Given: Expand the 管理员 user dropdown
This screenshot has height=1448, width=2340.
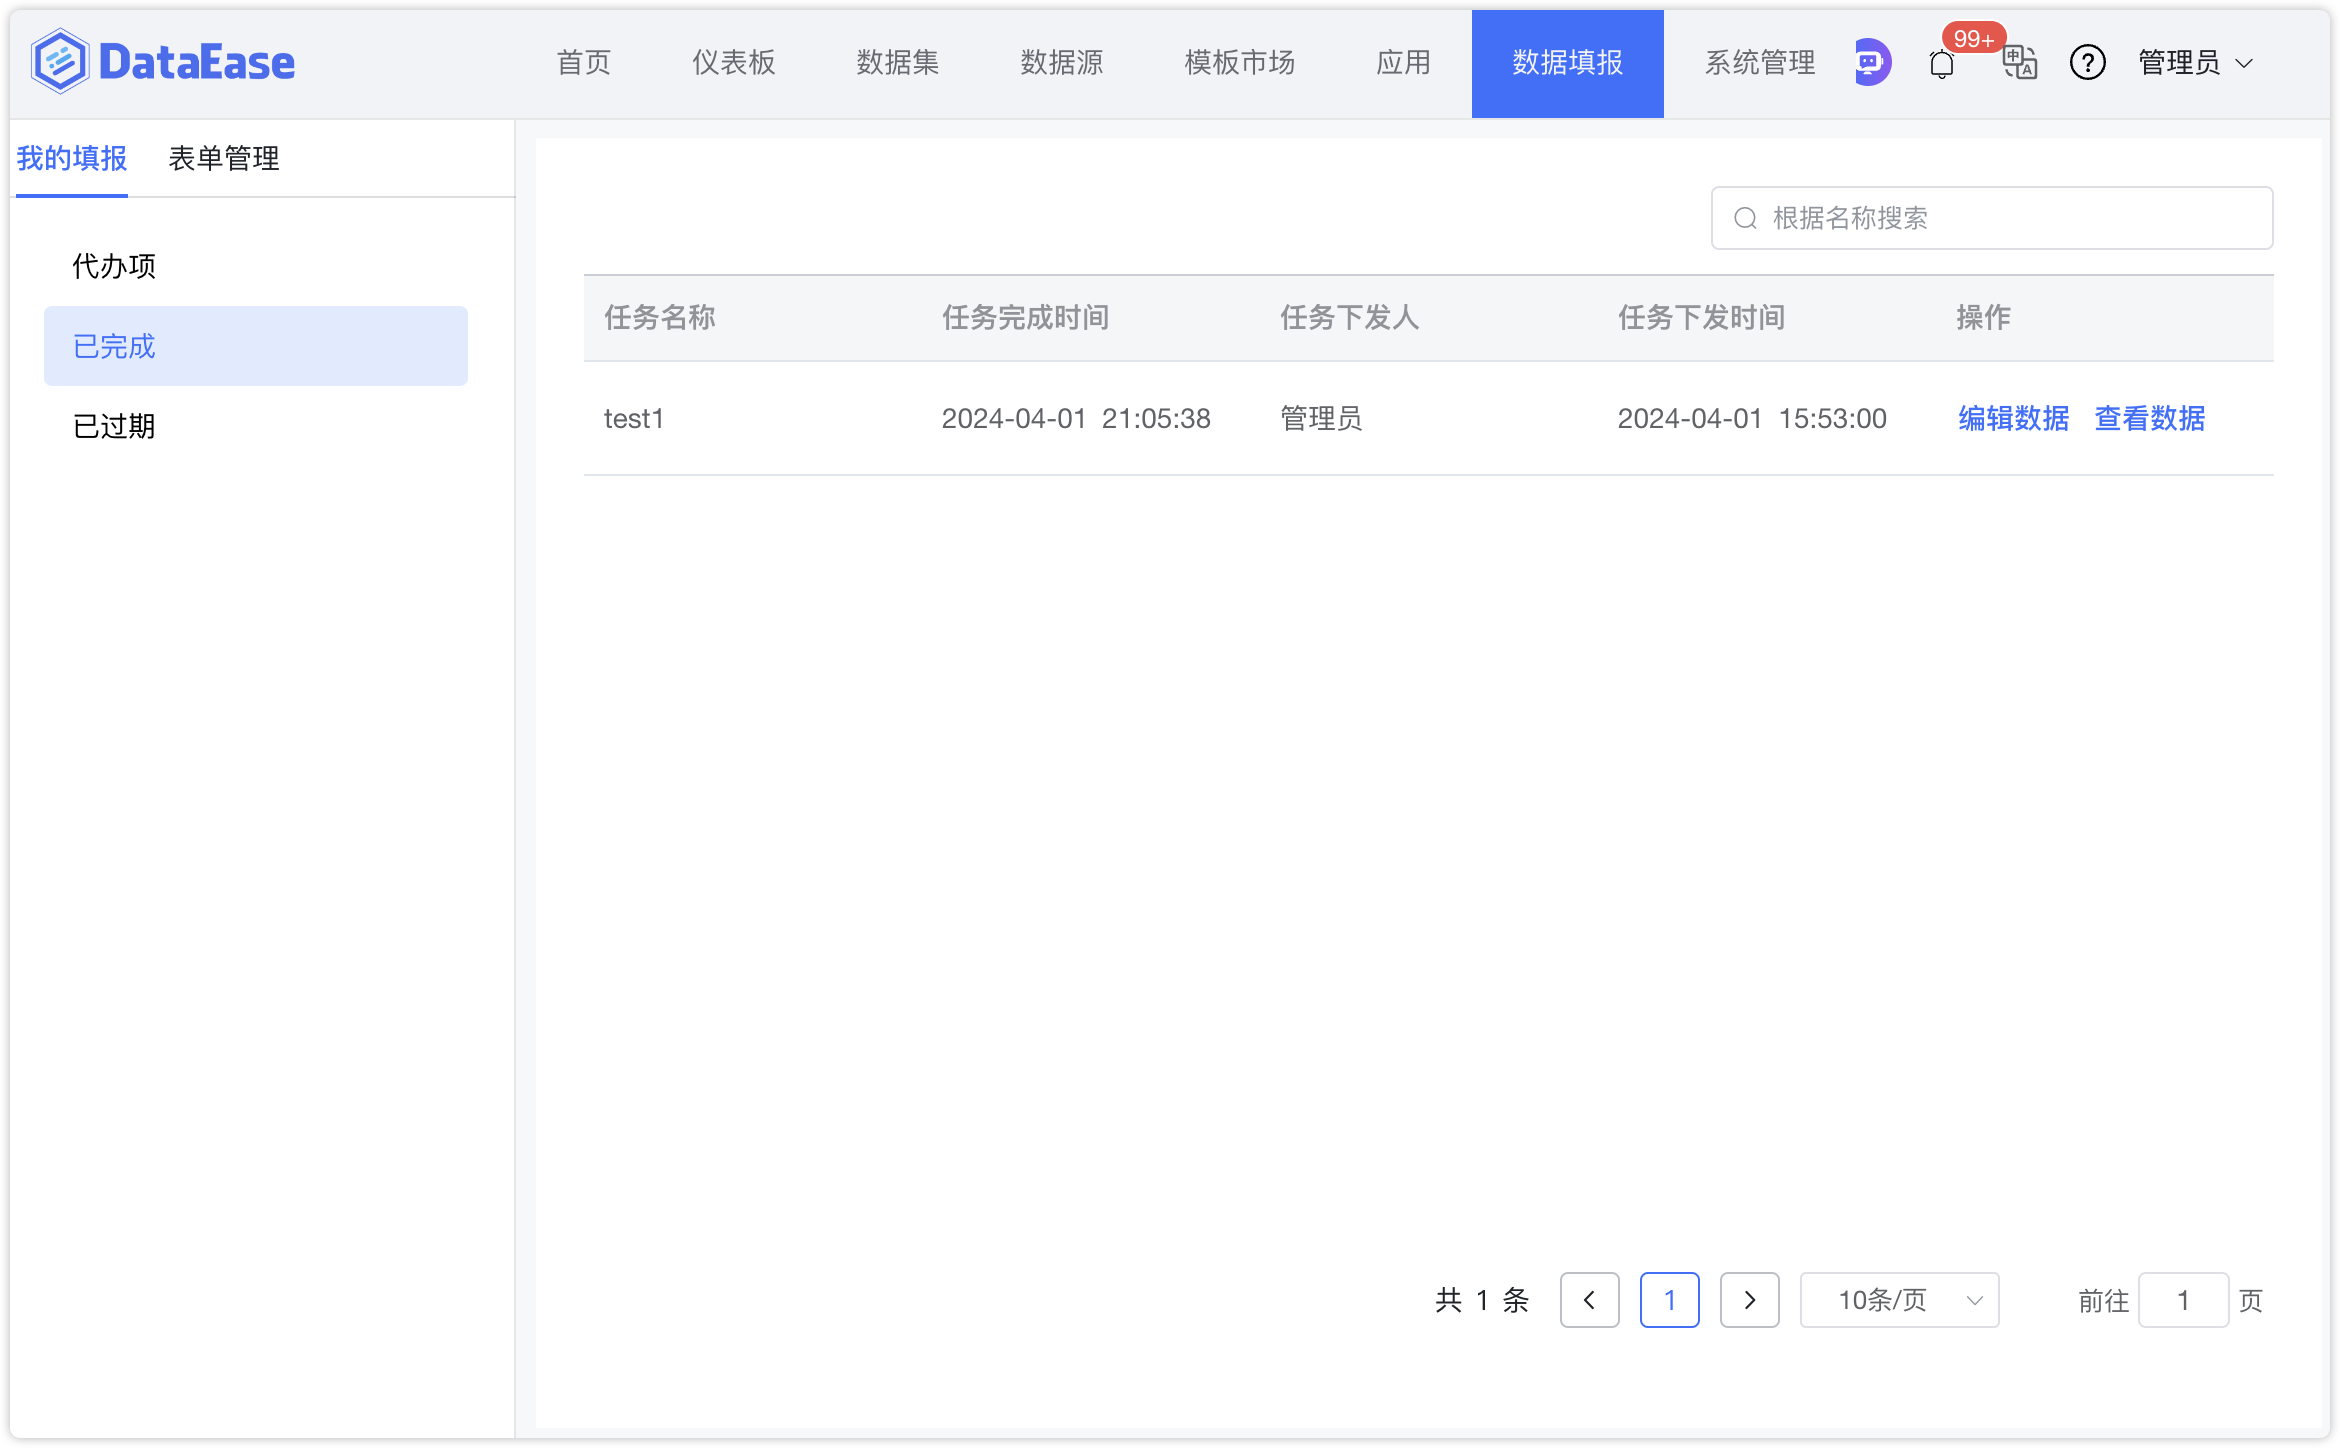Looking at the screenshot, I should pyautogui.click(x=2196, y=62).
